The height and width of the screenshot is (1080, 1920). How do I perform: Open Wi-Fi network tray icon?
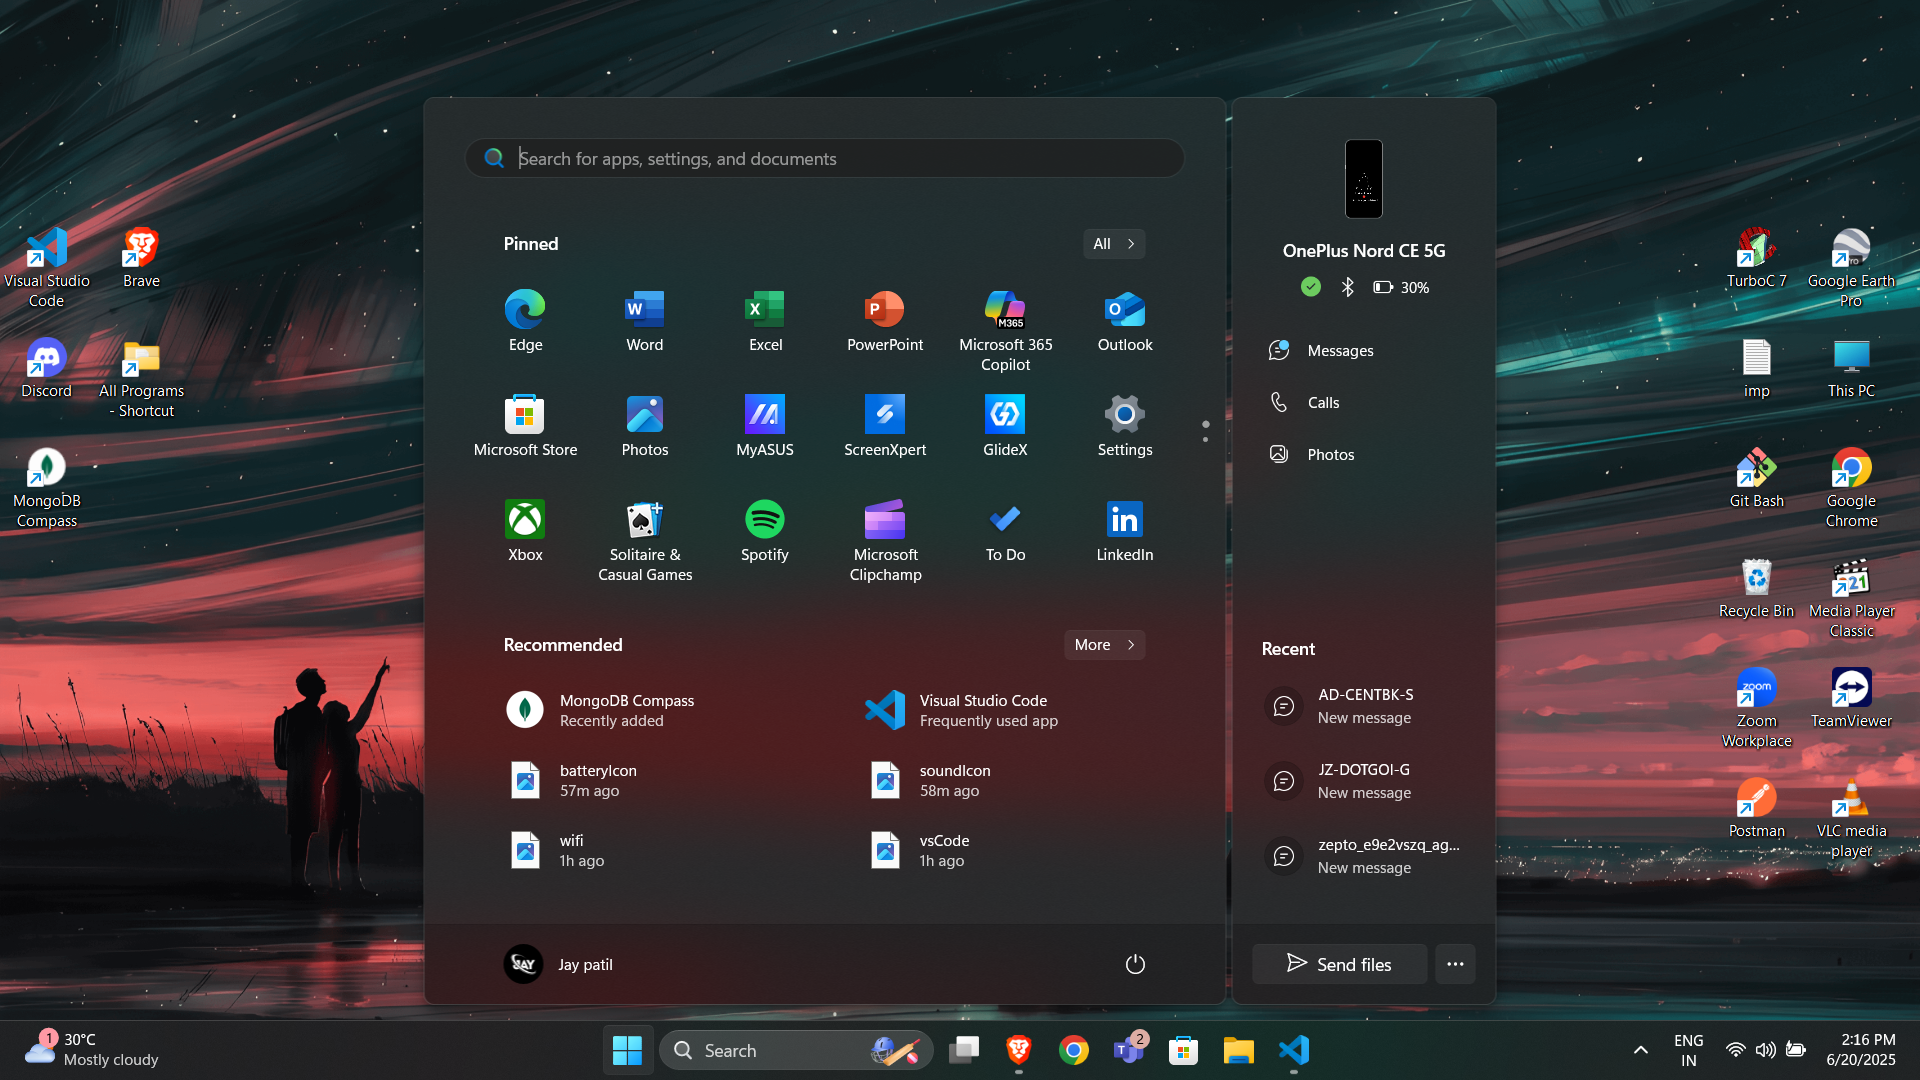(x=1736, y=1050)
